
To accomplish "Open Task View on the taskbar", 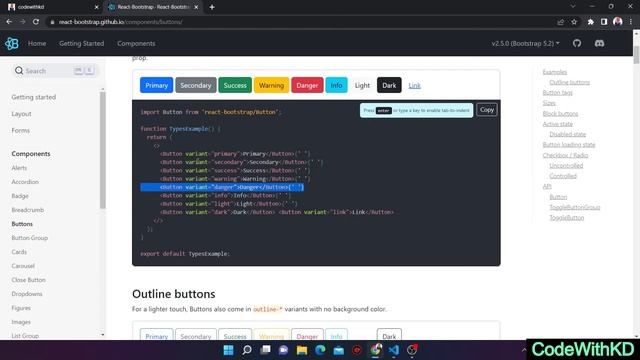I will point(265,350).
